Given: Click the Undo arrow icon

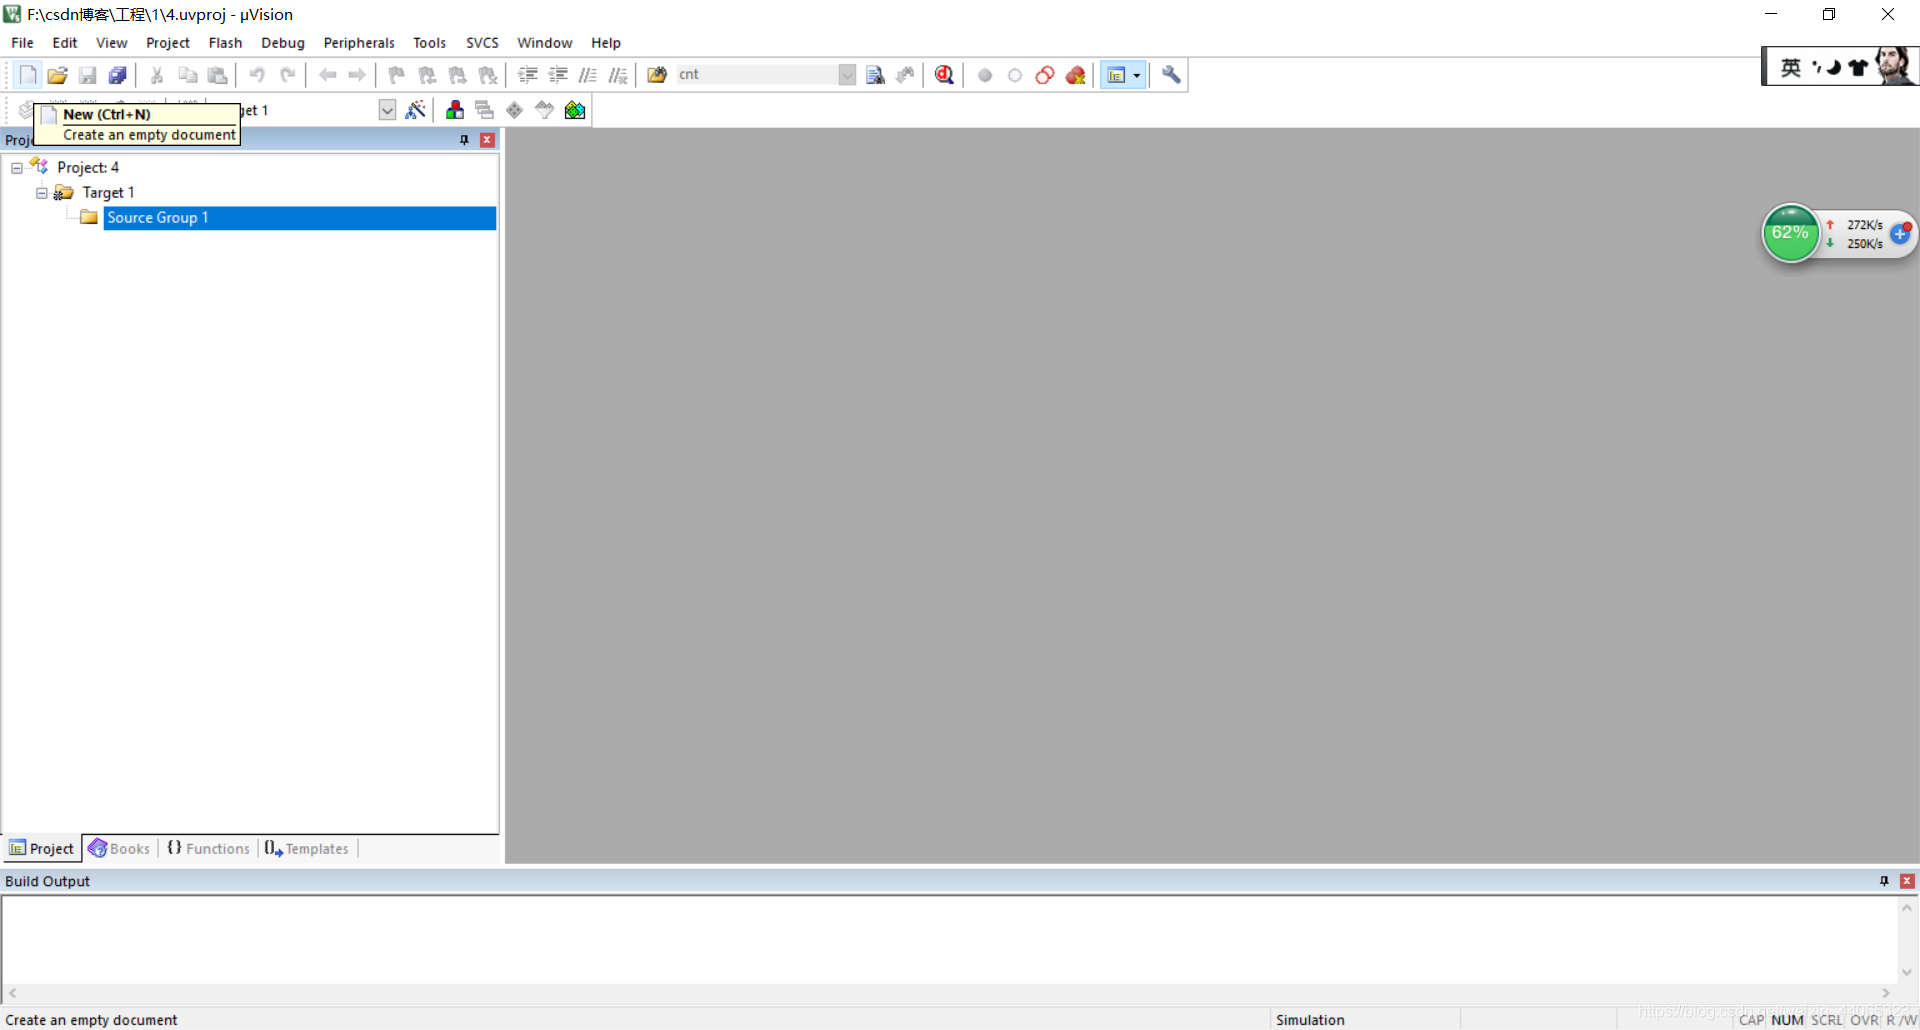Looking at the screenshot, I should 257,75.
